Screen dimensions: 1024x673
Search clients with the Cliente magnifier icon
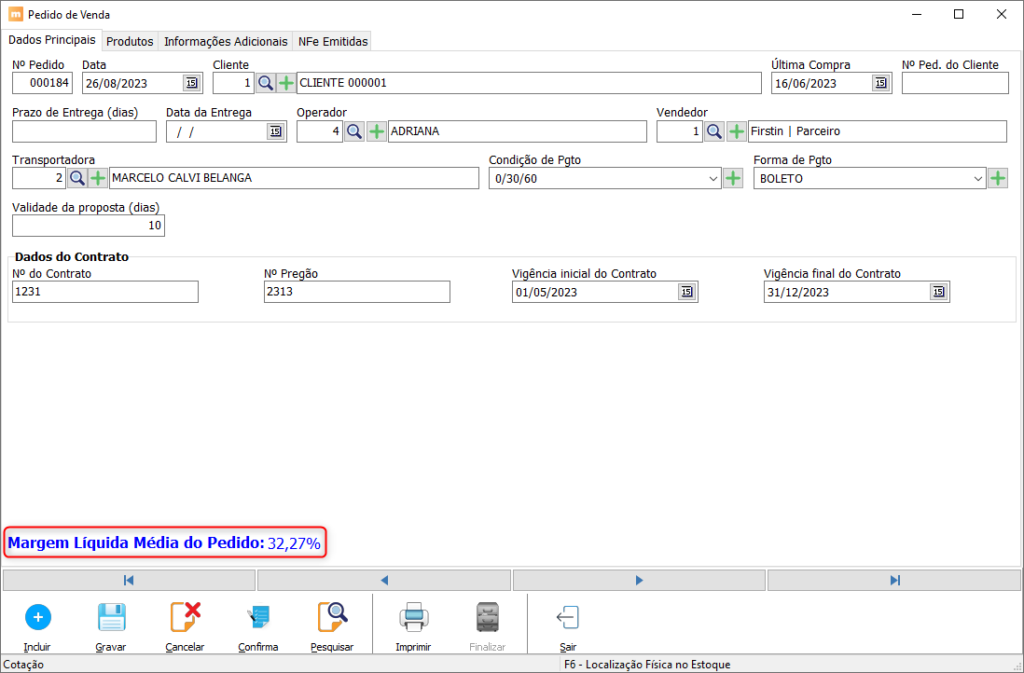(265, 84)
